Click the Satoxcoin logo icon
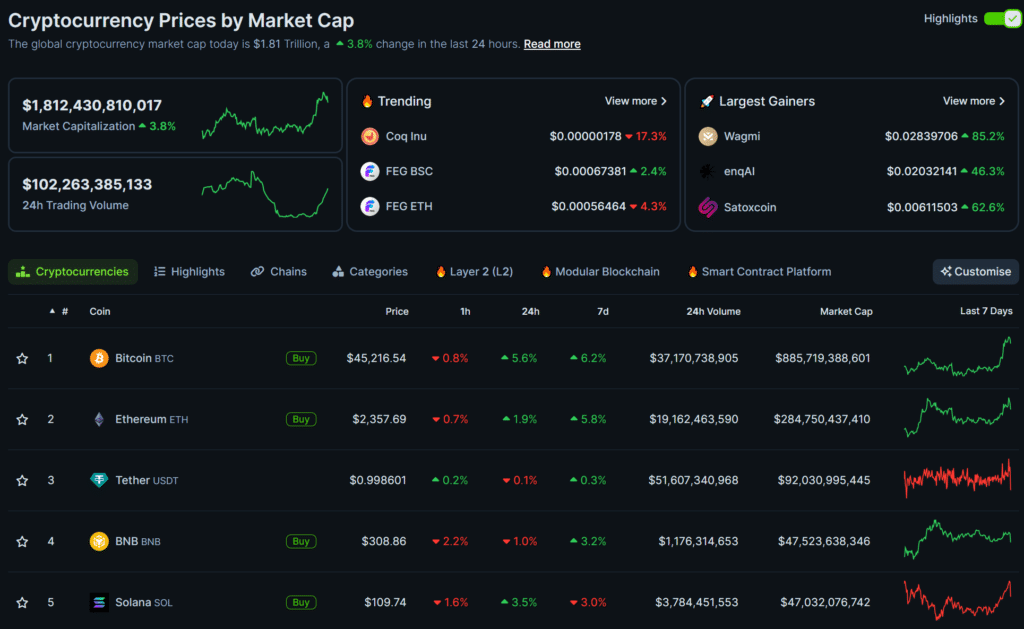 coord(708,207)
